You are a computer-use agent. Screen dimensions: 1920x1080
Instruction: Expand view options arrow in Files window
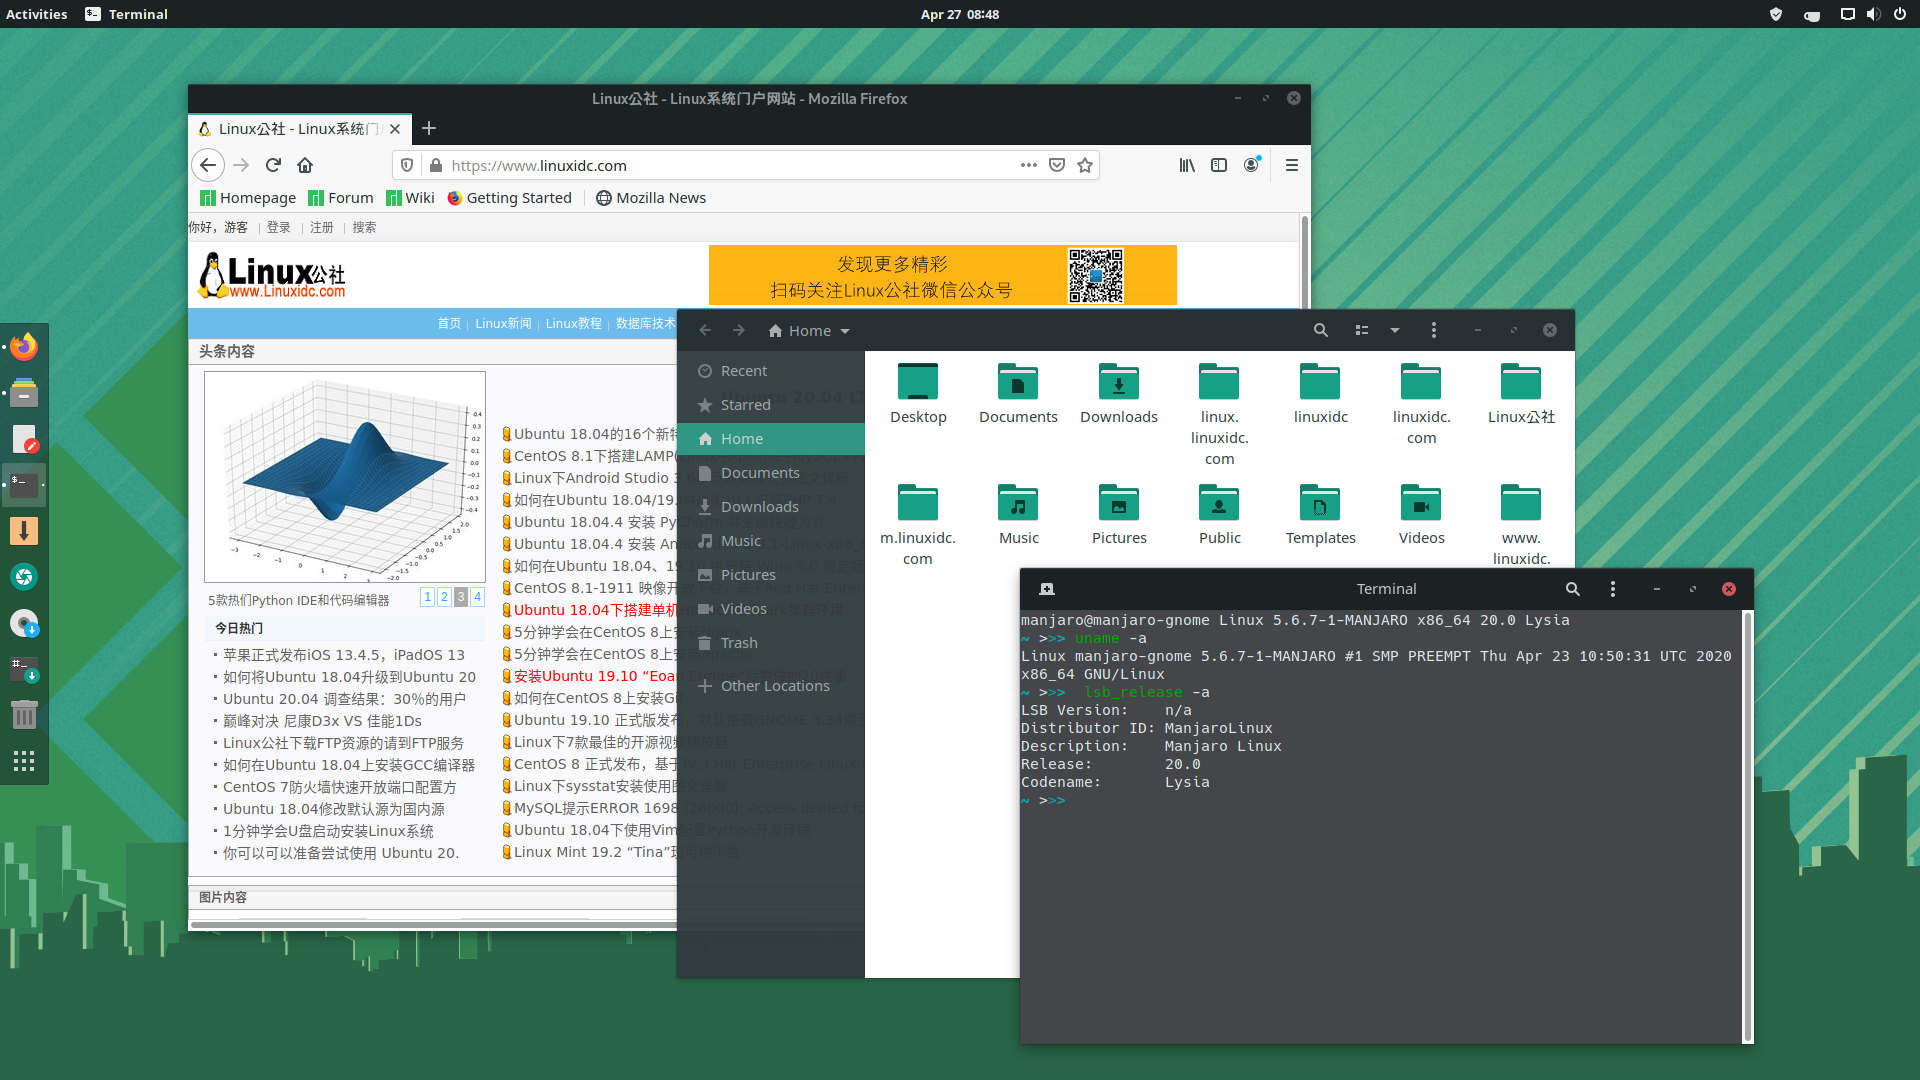click(1395, 330)
